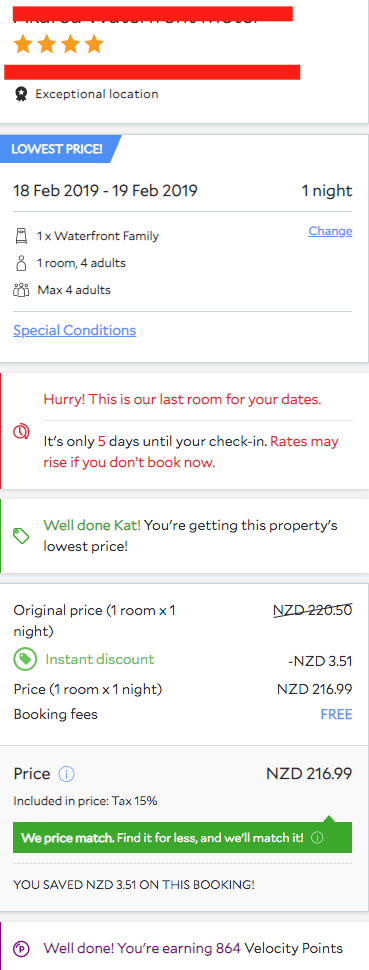
Task: Click the LOWEST PRICE! ribbon badge
Action: click(60, 149)
